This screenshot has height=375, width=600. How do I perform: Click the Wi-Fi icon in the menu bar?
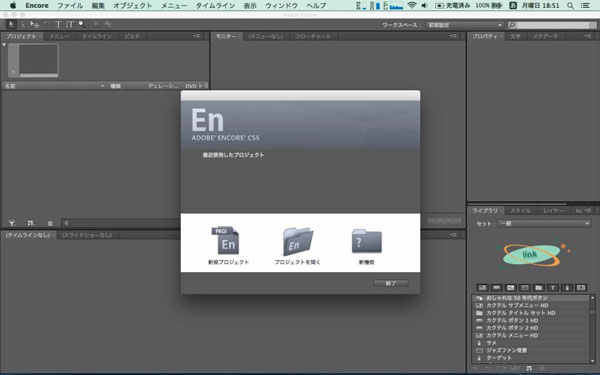(x=412, y=5)
